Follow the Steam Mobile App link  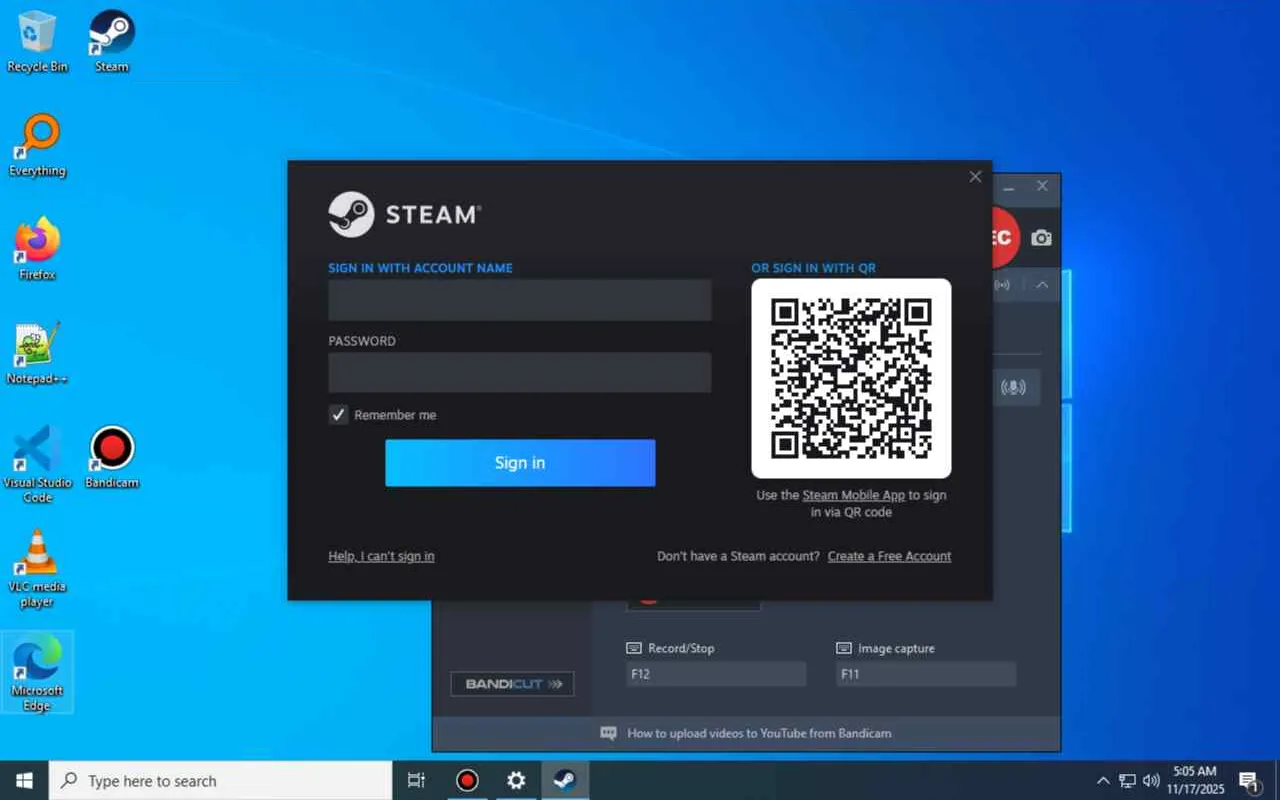click(853, 495)
